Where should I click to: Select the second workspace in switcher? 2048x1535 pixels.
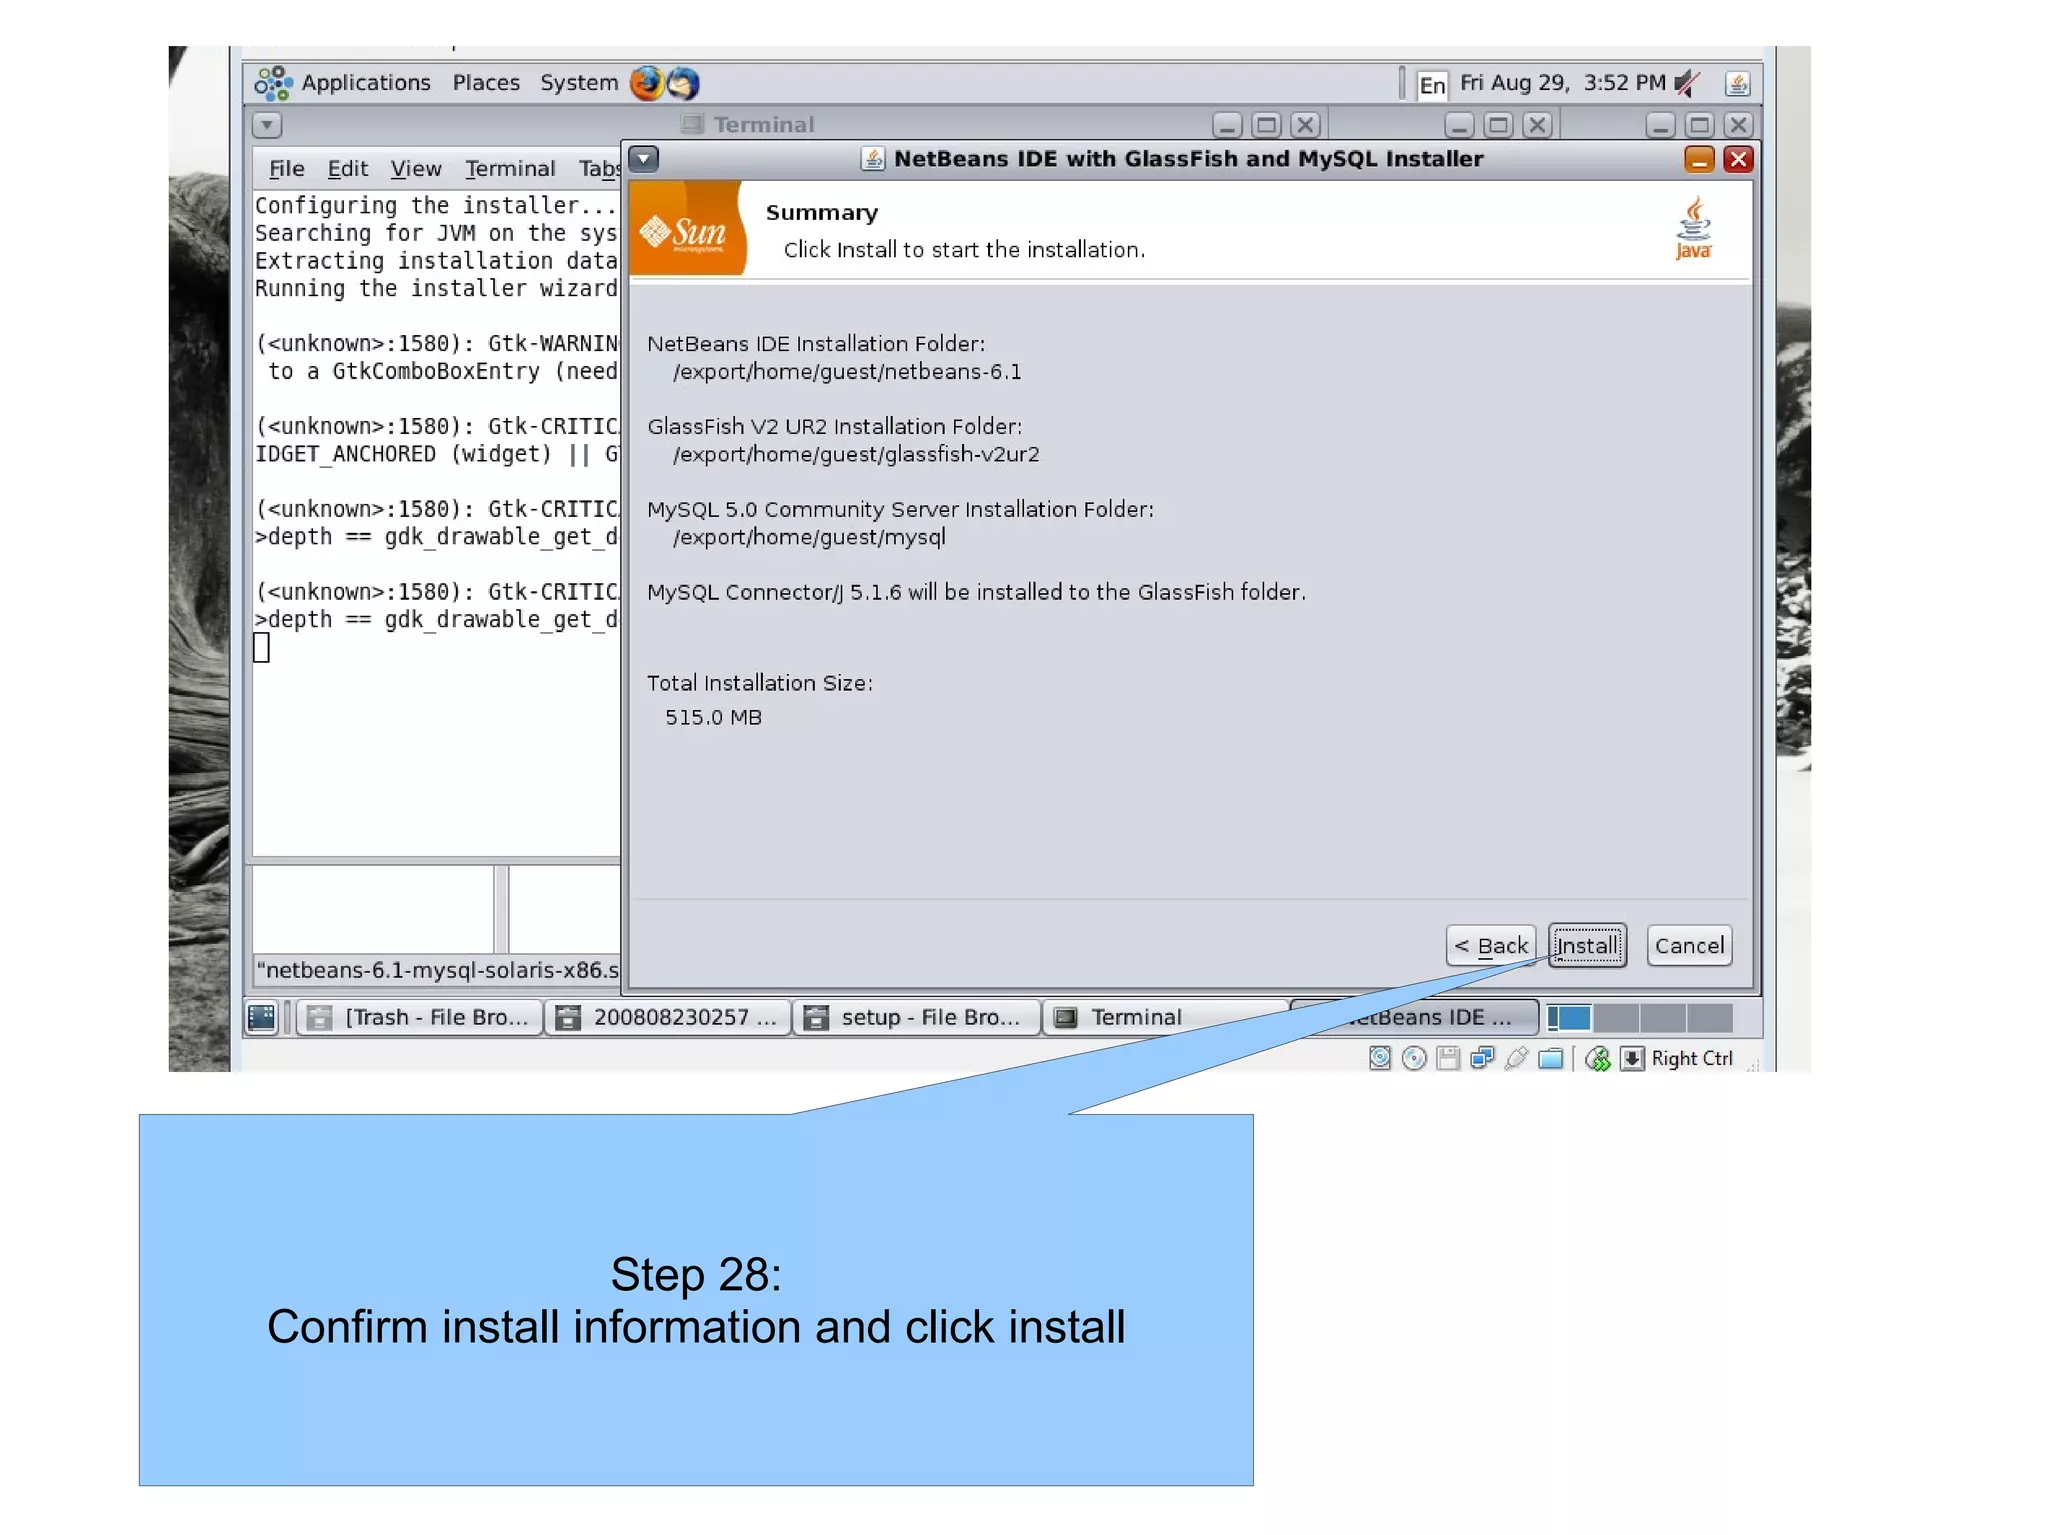pos(1616,1018)
